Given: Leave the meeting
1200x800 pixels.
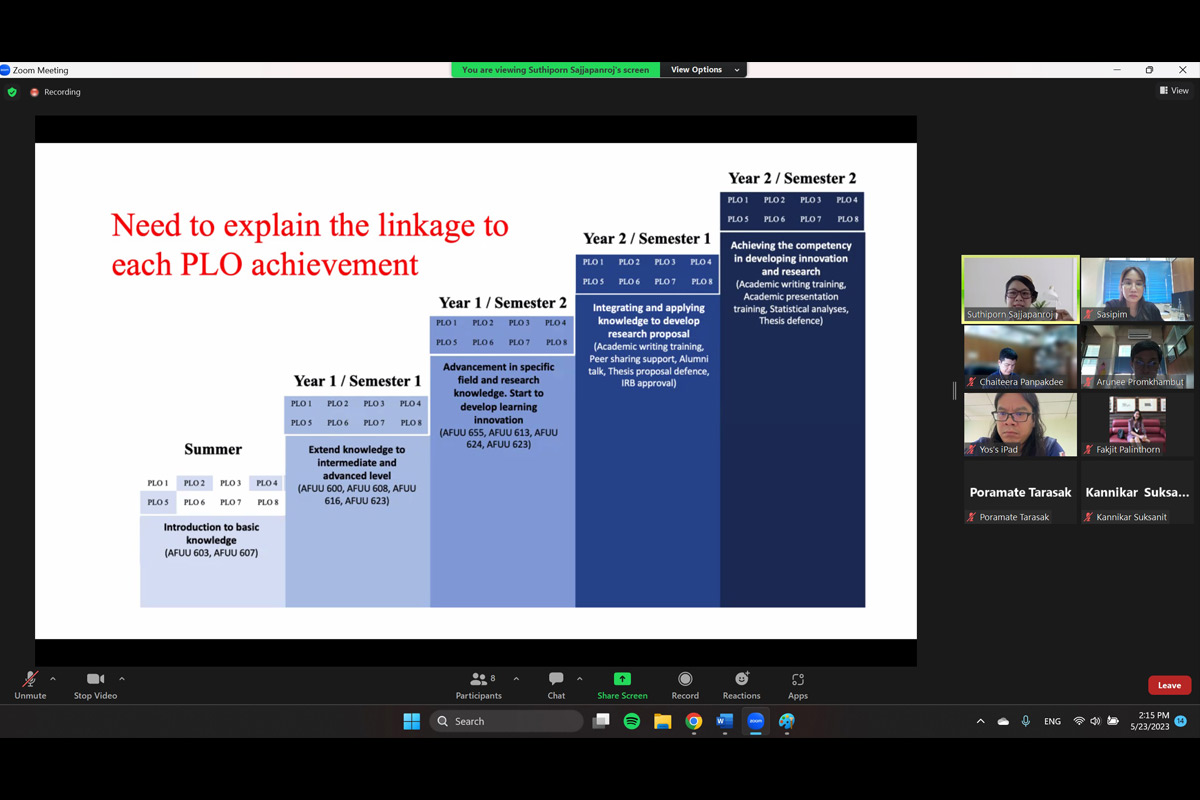Looking at the screenshot, I should coord(1169,685).
